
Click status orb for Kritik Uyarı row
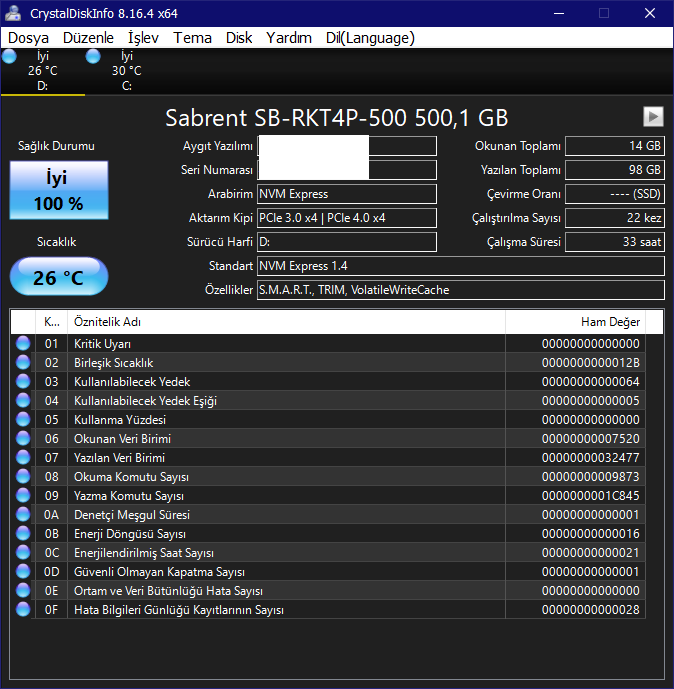(24, 344)
